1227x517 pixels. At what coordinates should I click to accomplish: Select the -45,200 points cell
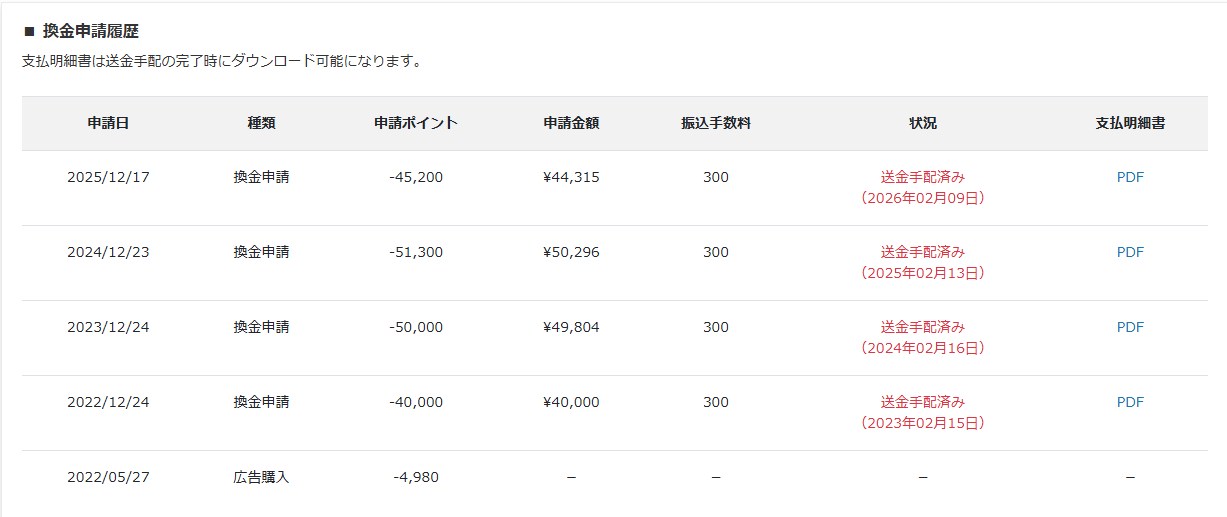coord(416,177)
